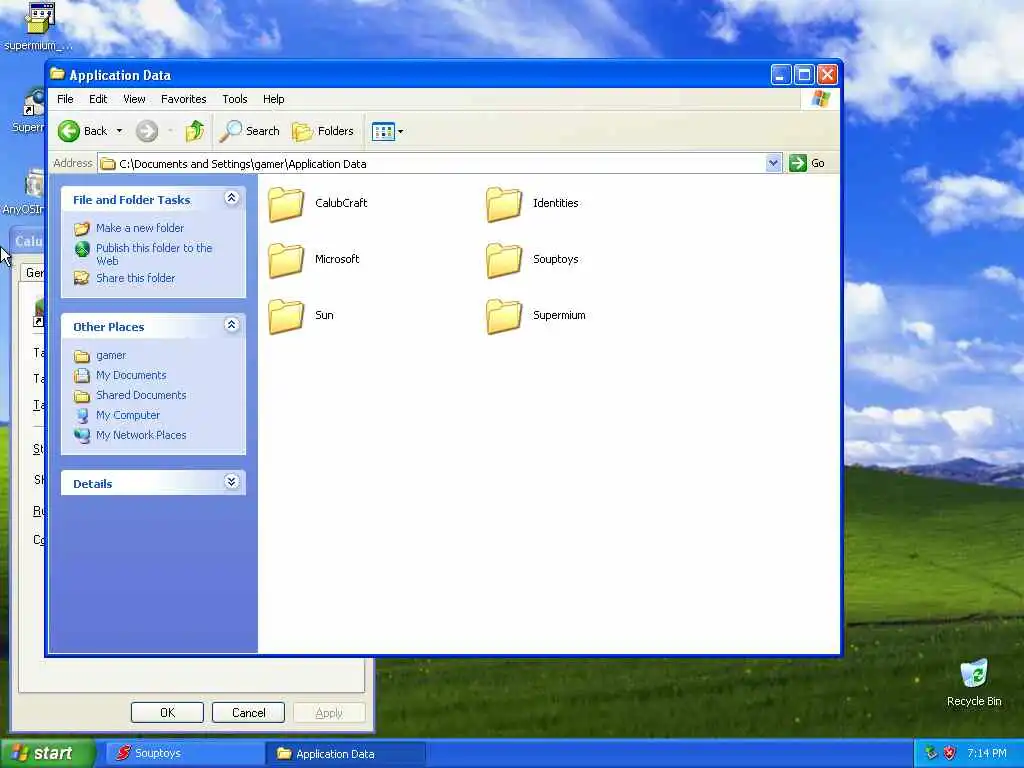
Task: Click the green Back arrow icon
Action: [x=69, y=131]
